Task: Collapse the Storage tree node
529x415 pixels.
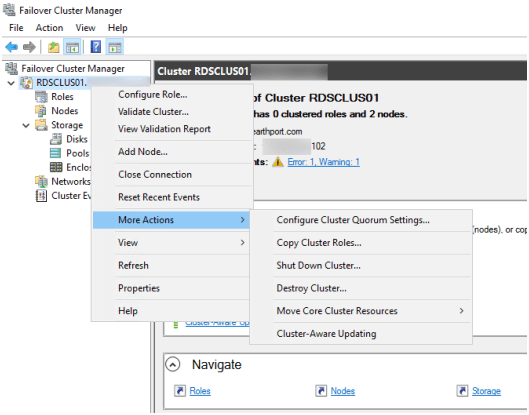Action: pos(26,126)
